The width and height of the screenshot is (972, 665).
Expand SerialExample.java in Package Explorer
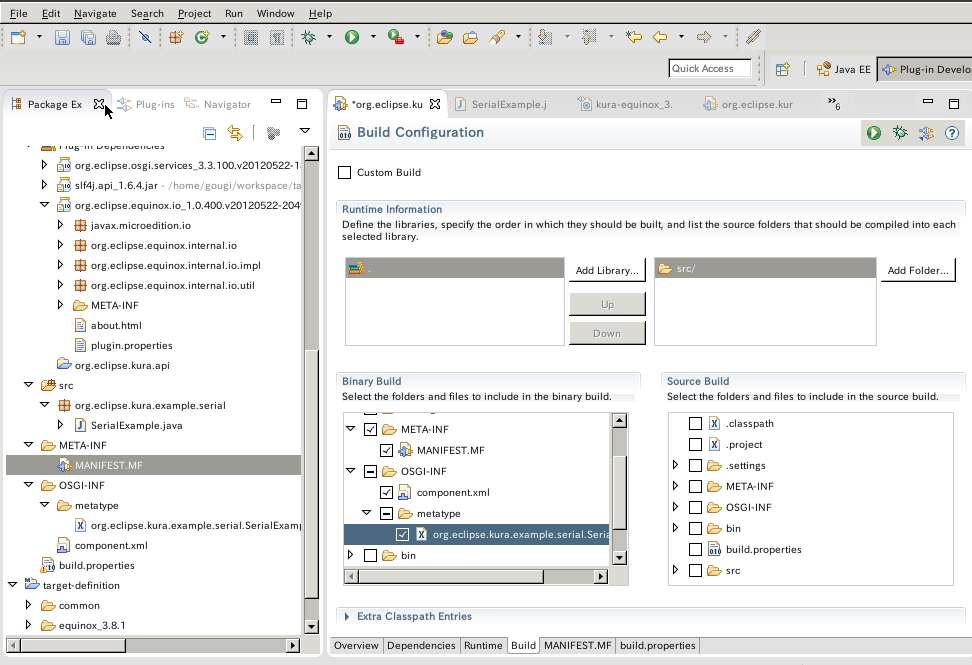coord(60,425)
